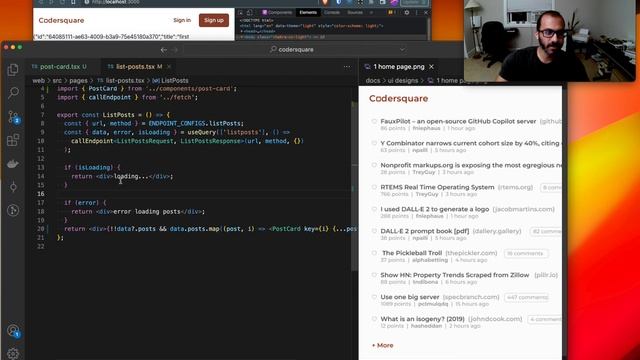The image size is (640, 360).
Task: Close the 1 home page.png tab
Action: (x=431, y=67)
